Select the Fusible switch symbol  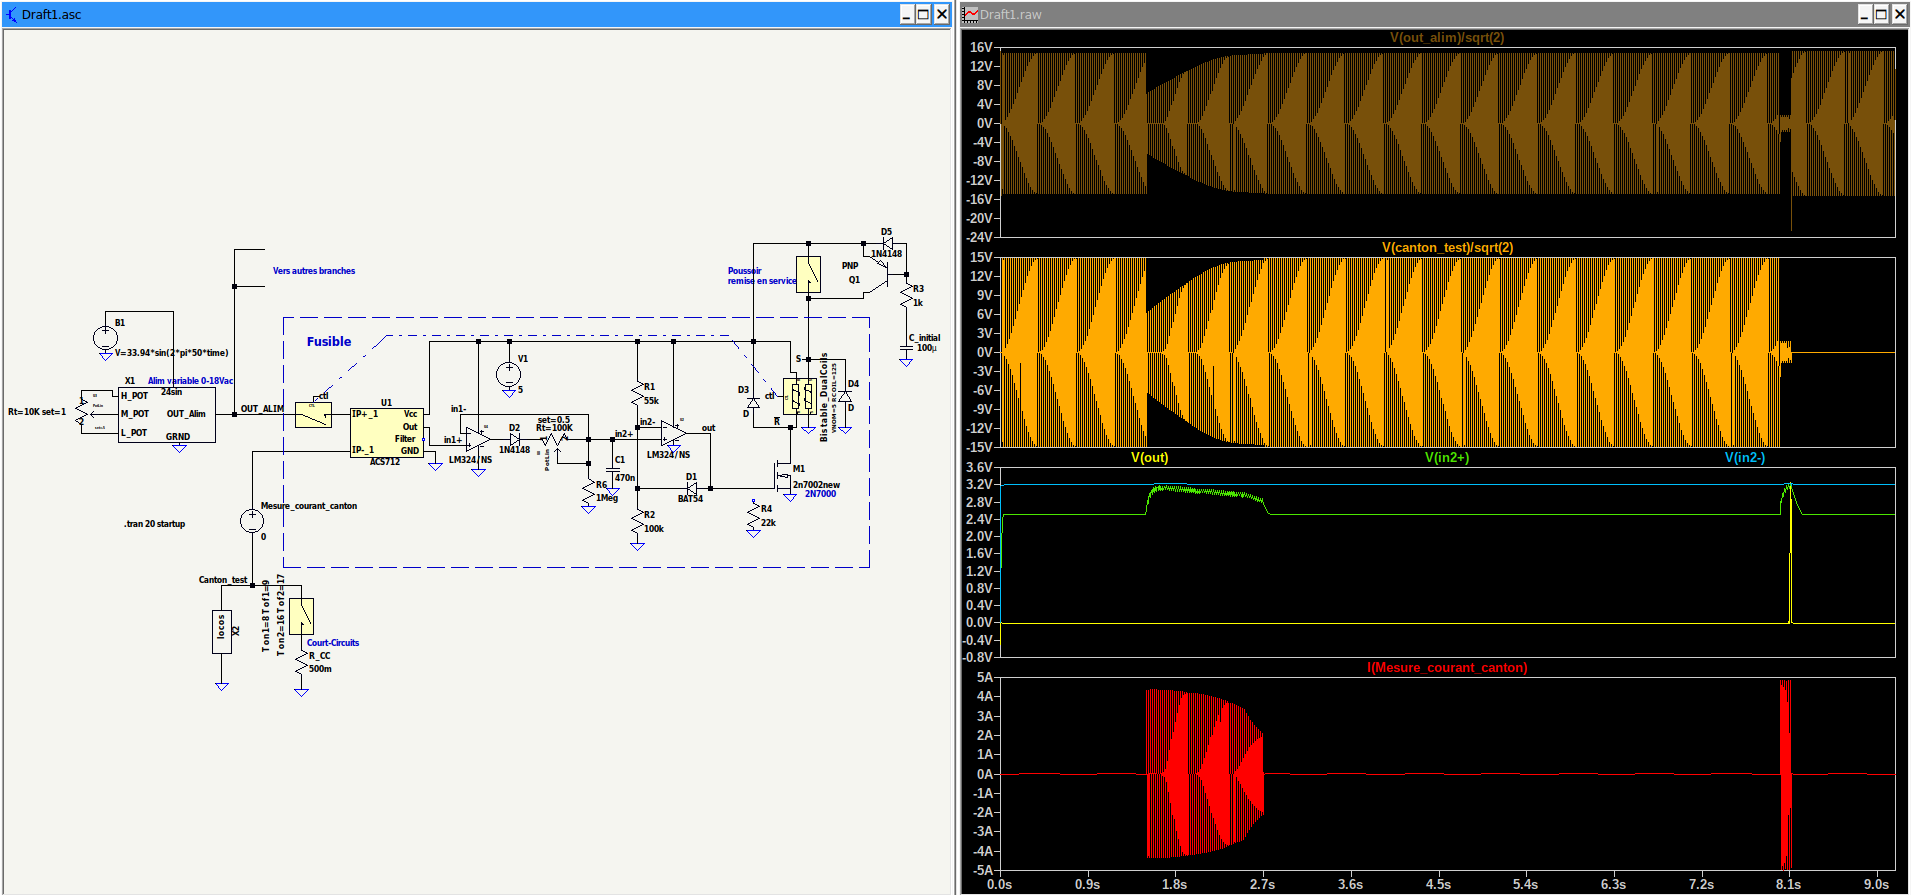pyautogui.click(x=313, y=414)
